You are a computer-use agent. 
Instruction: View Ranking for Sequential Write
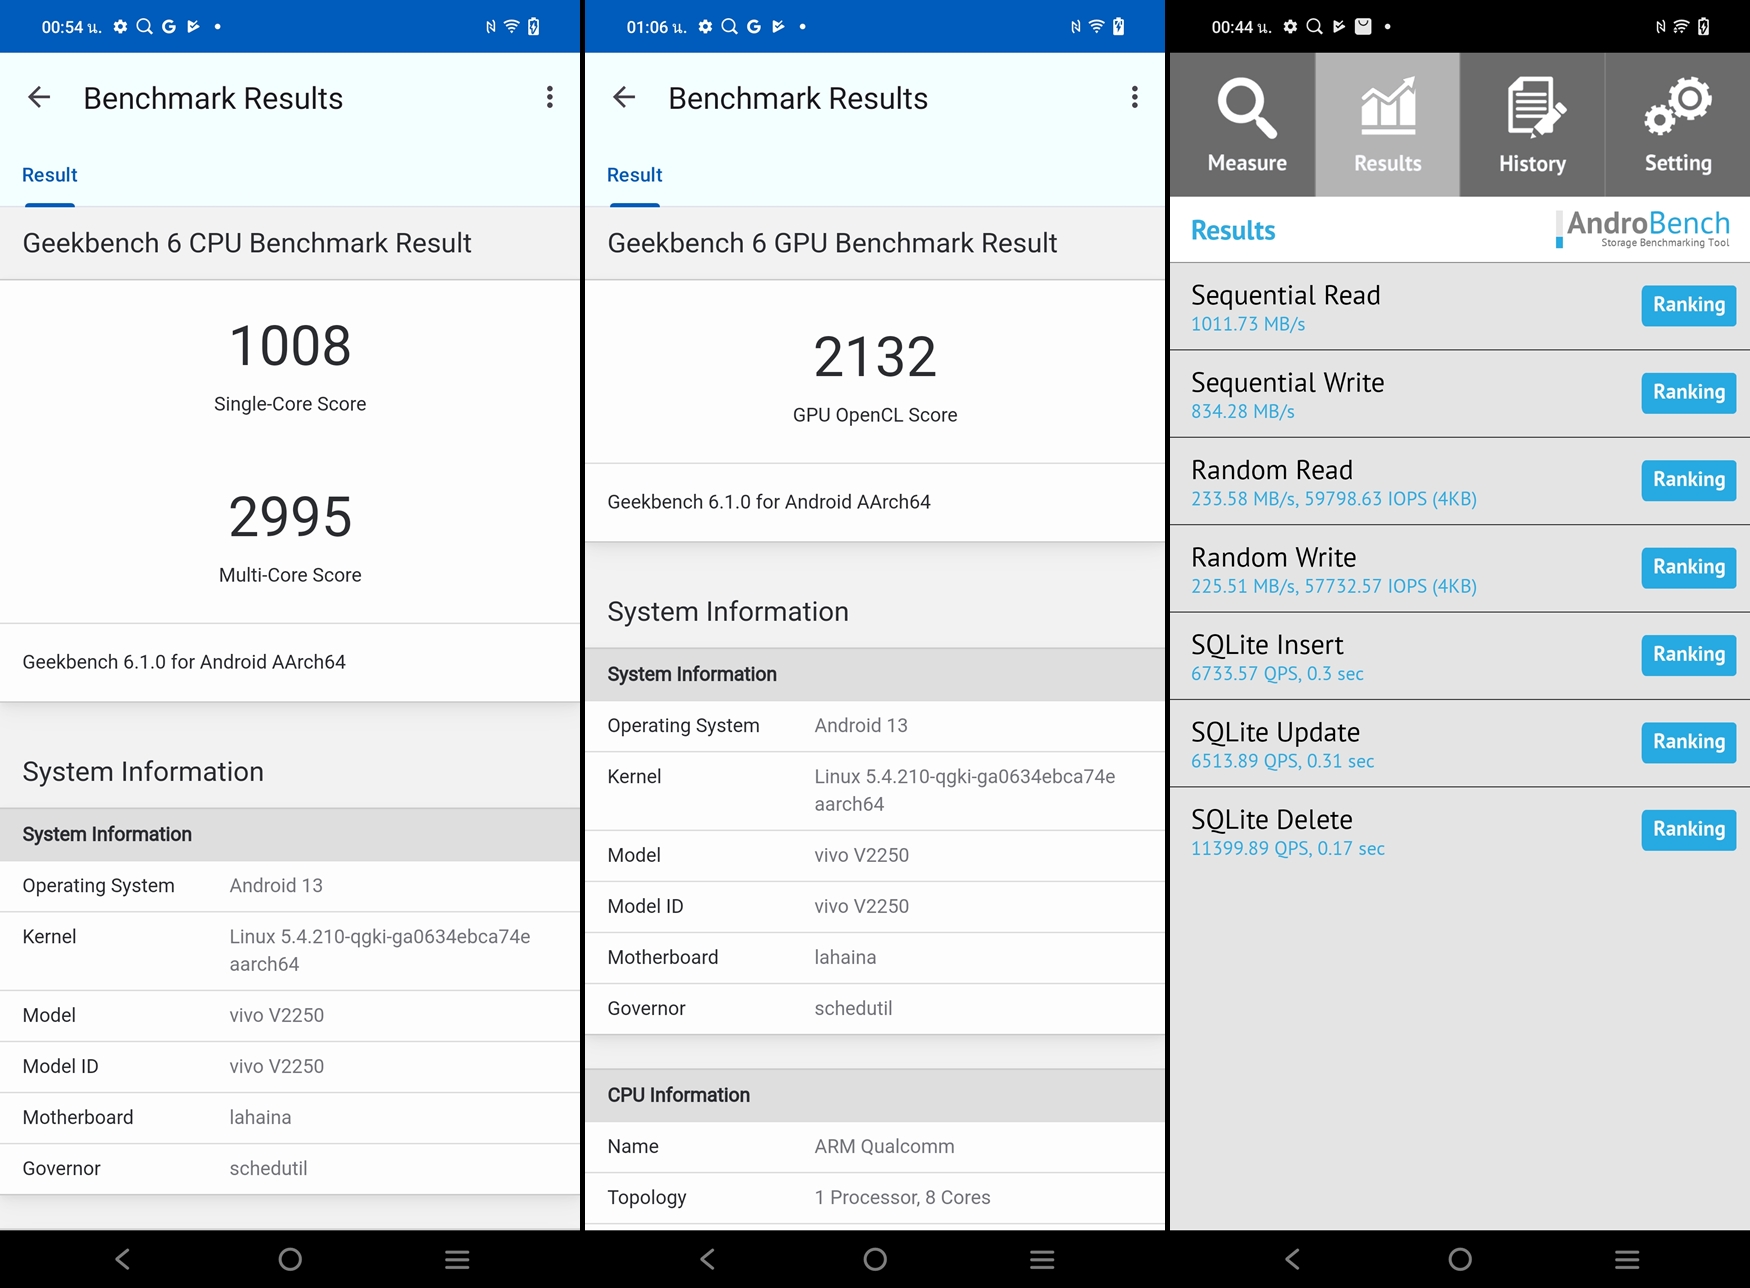point(1688,392)
